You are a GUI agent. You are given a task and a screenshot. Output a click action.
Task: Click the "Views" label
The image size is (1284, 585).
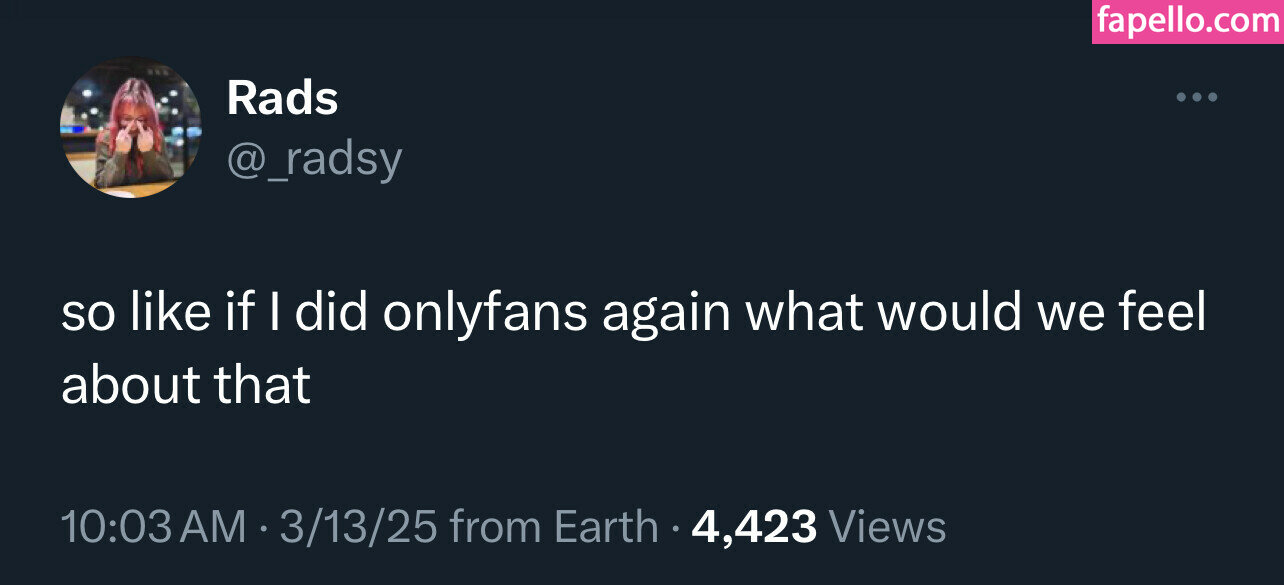click(x=888, y=527)
